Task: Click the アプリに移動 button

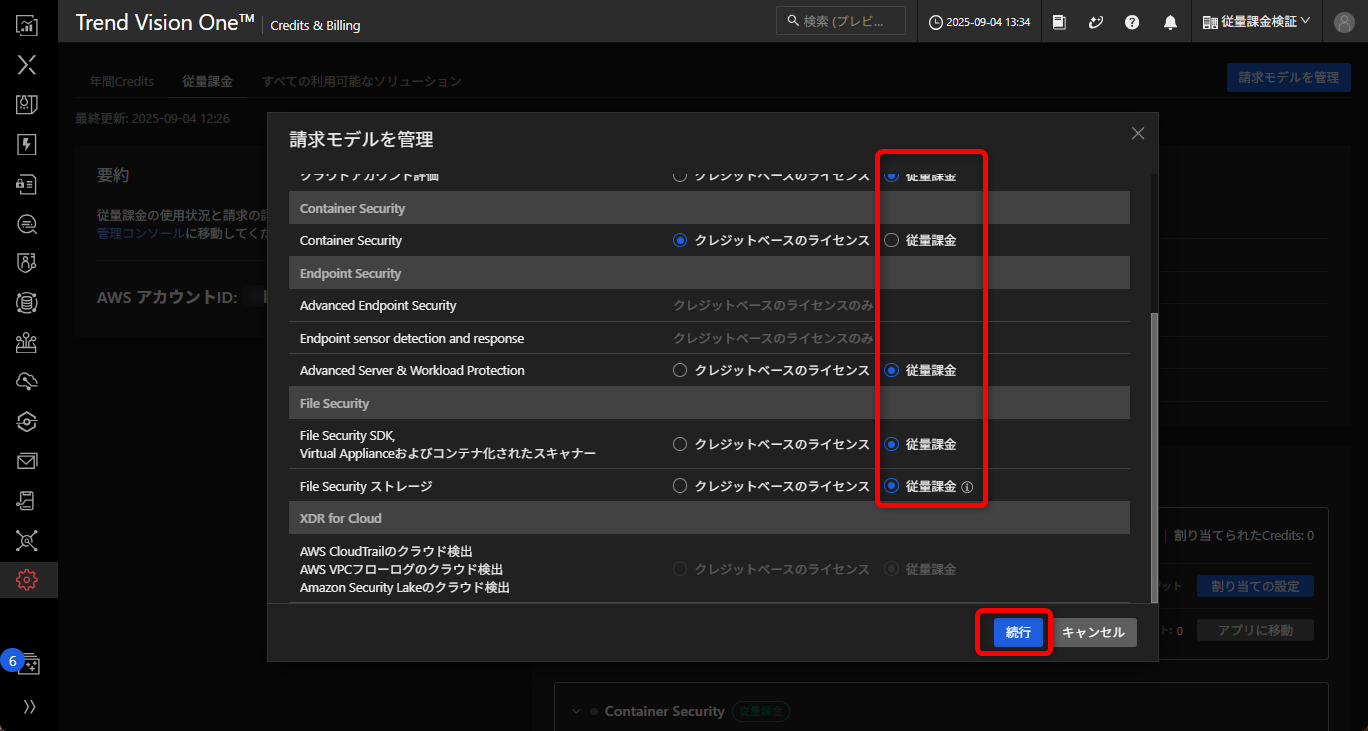Action: pos(1255,631)
